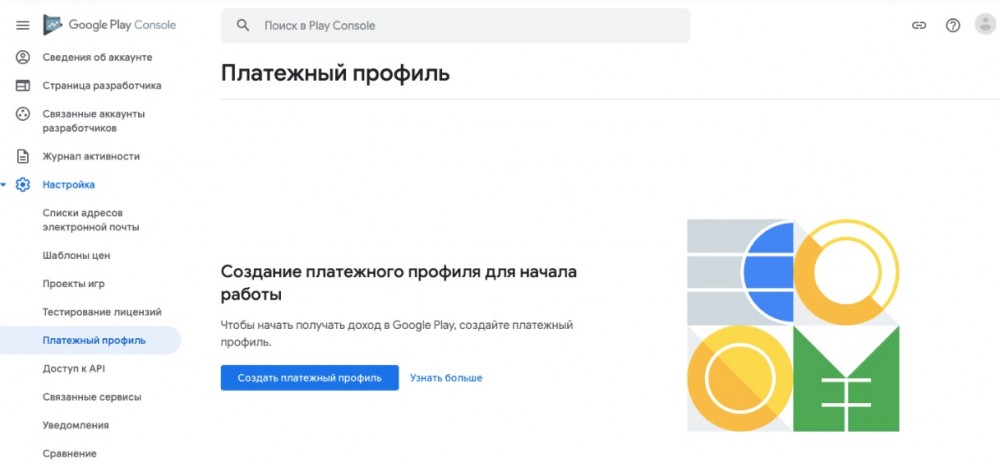This screenshot has width=1000, height=463.
Task: Click Создать платежный профиль button
Action: pos(310,378)
